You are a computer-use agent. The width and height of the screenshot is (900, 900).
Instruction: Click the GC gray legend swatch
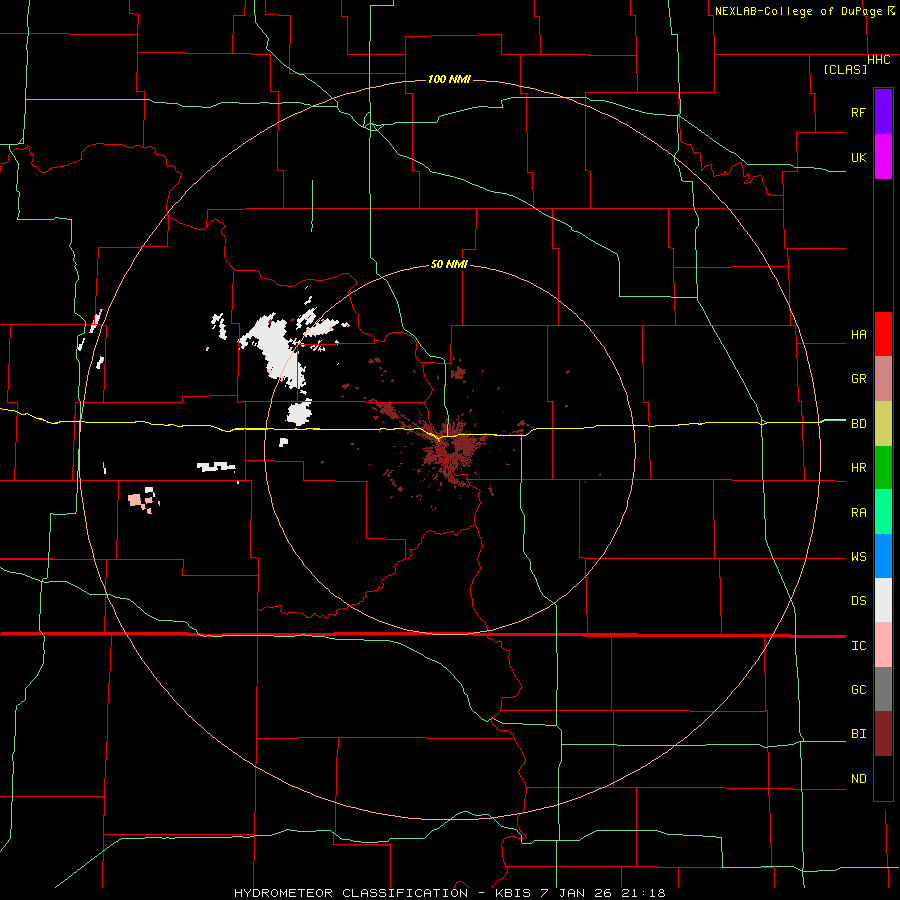883,689
